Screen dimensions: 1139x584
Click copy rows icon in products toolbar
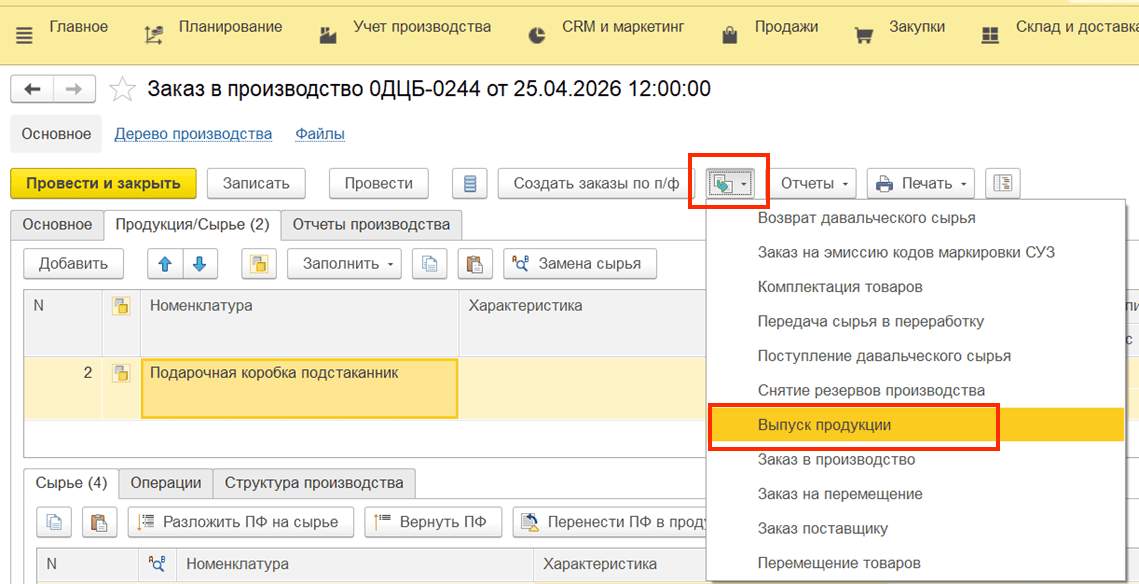click(430, 264)
